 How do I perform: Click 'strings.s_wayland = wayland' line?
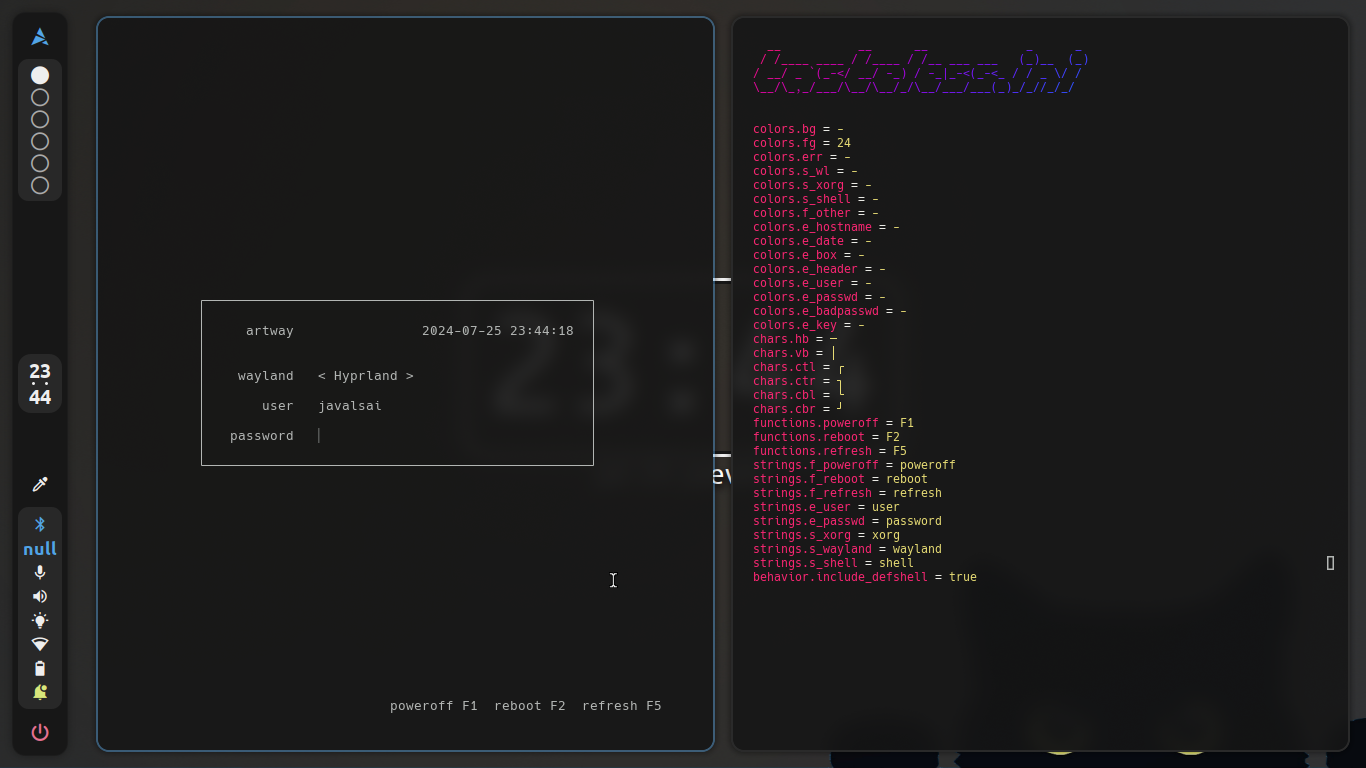click(x=847, y=549)
